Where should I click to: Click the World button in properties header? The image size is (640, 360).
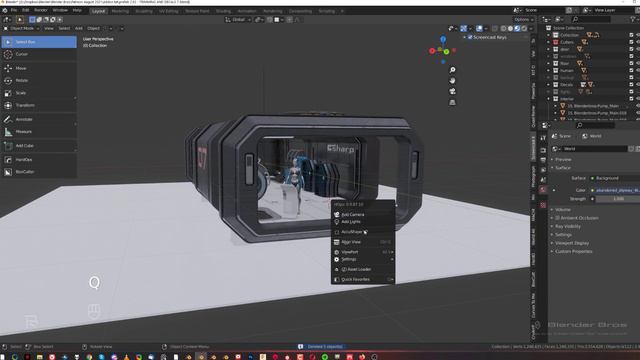tap(592, 136)
